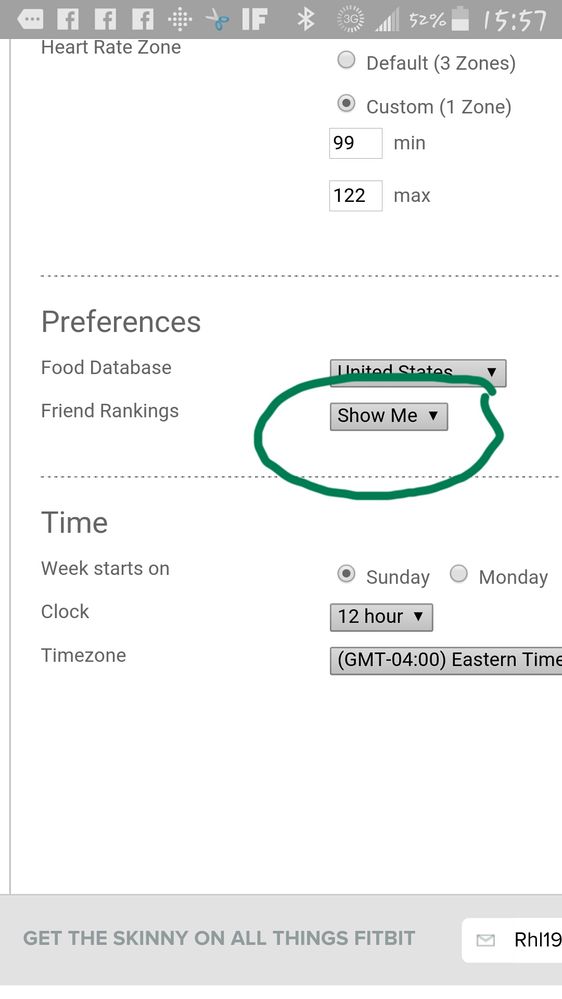562x999 pixels.
Task: Choose Sunday as week start
Action: click(346, 574)
